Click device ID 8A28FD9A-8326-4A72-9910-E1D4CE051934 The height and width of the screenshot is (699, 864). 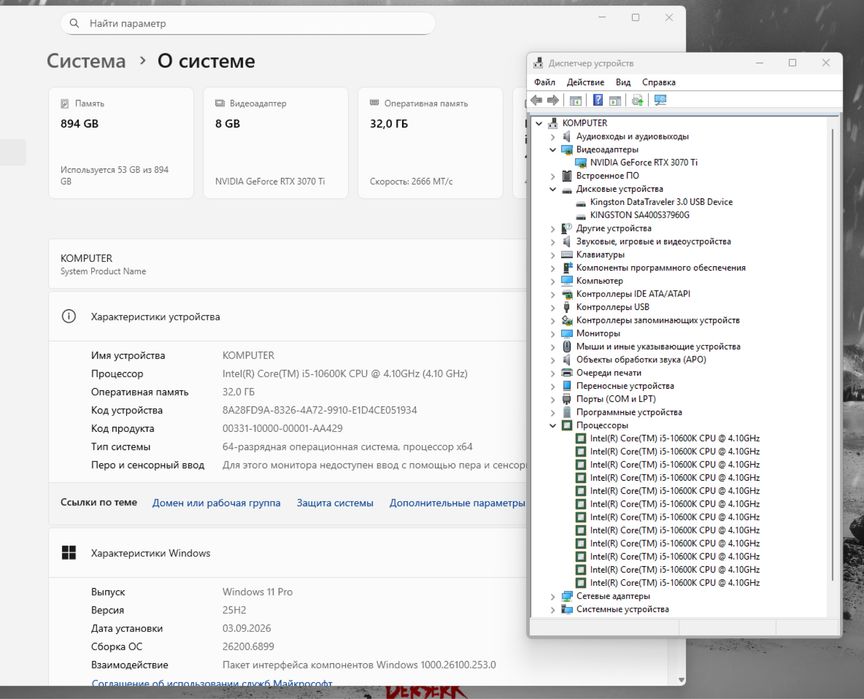click(x=320, y=410)
